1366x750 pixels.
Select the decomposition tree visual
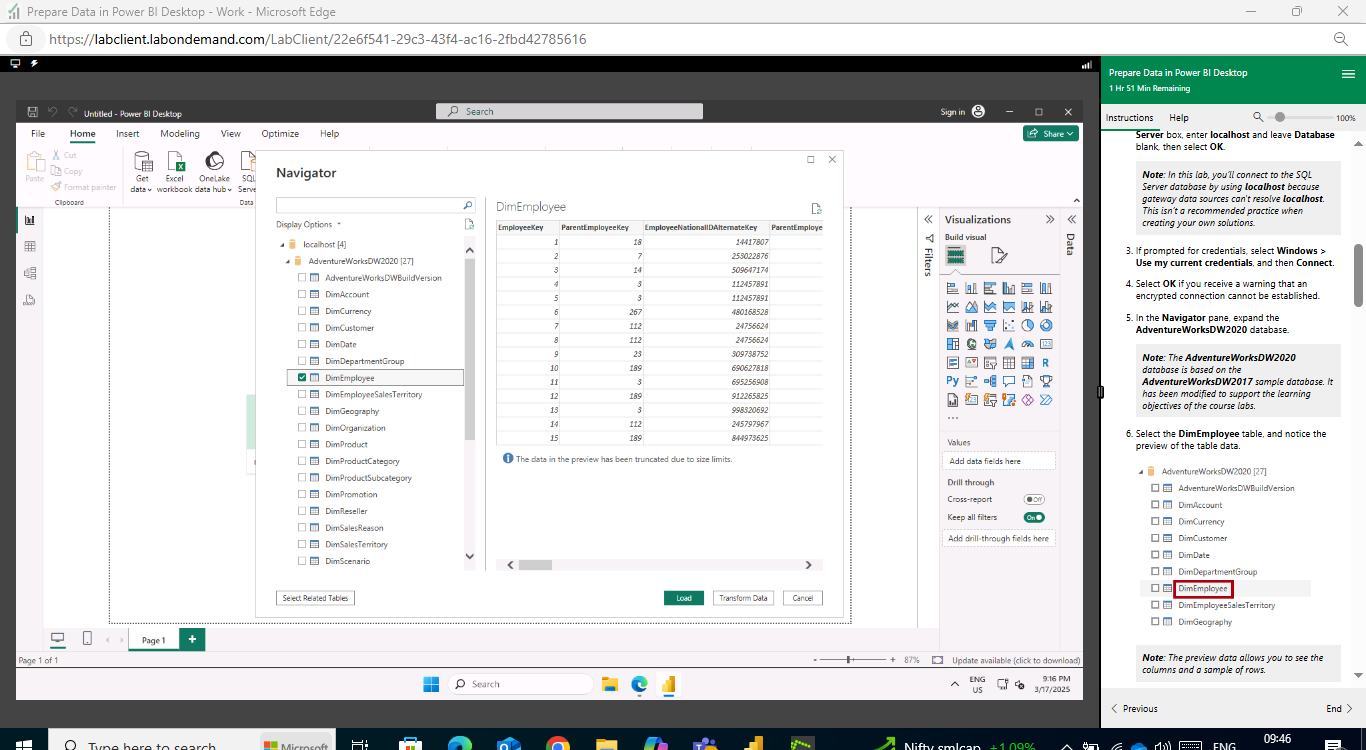tap(990, 381)
